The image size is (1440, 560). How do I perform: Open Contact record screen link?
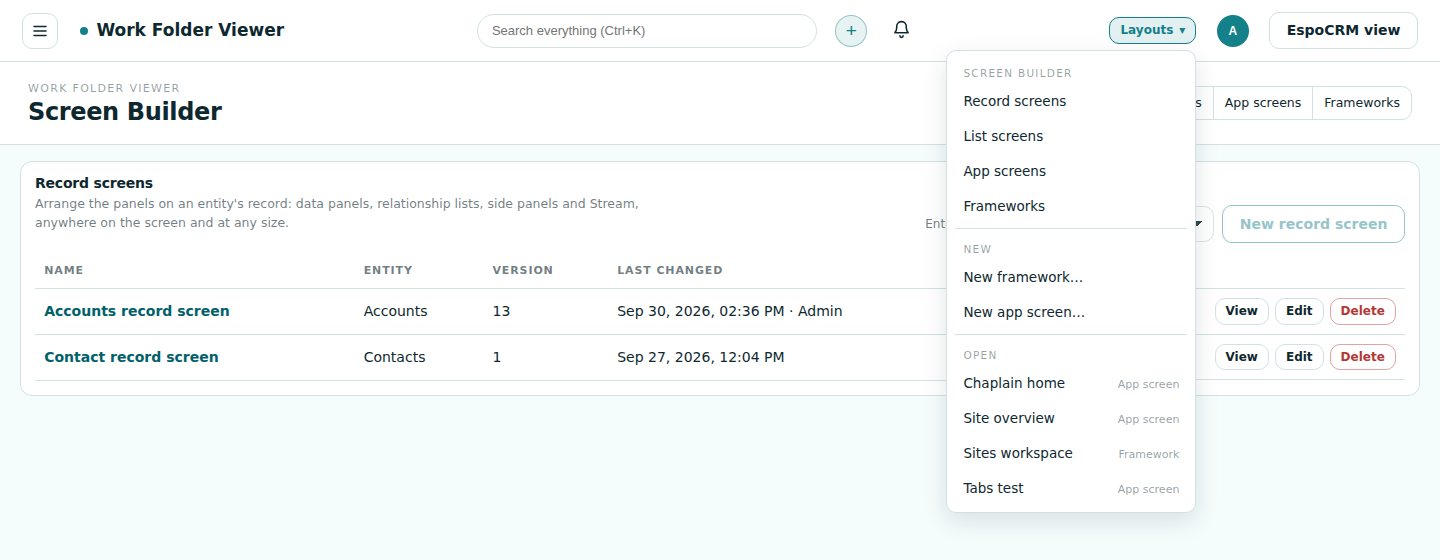pyautogui.click(x=131, y=357)
